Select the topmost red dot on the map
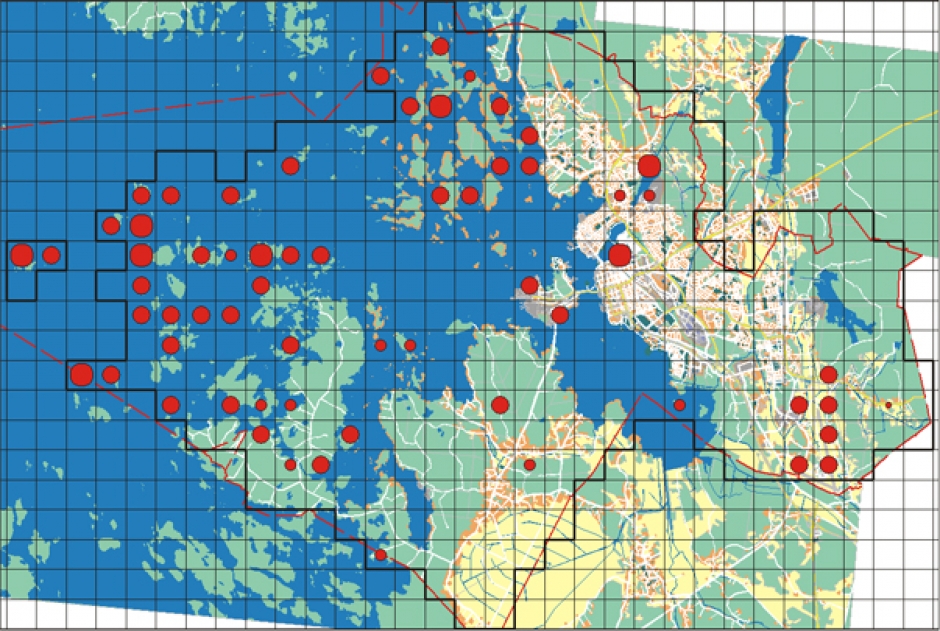The image size is (940, 631). pyautogui.click(x=440, y=46)
